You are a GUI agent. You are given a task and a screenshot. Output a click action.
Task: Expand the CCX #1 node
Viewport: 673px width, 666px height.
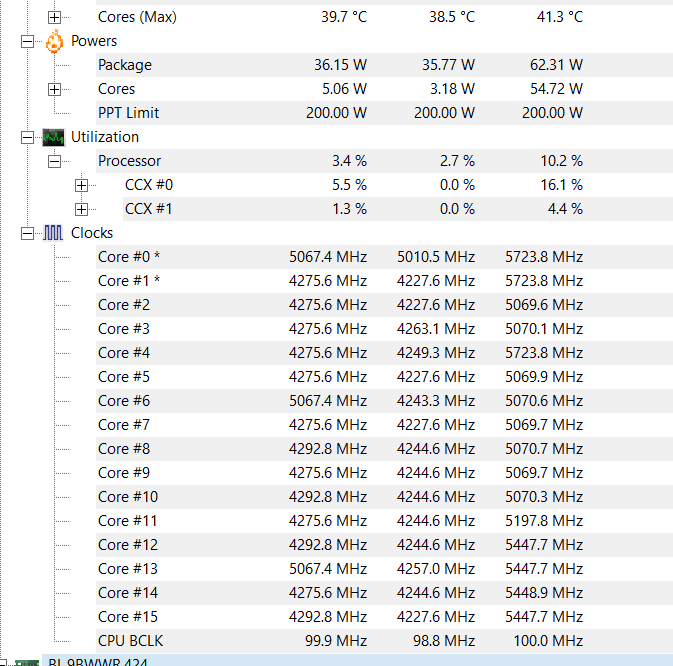point(81,209)
